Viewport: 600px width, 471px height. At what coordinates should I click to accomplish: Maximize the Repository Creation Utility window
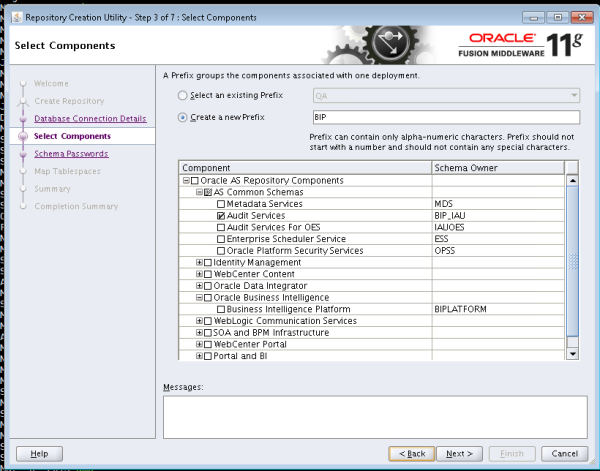tap(558, 18)
